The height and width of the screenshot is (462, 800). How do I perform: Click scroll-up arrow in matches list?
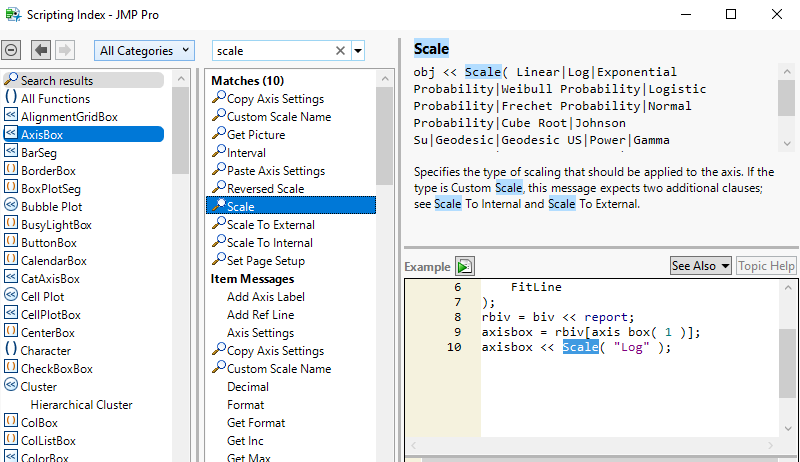pyautogui.click(x=385, y=79)
